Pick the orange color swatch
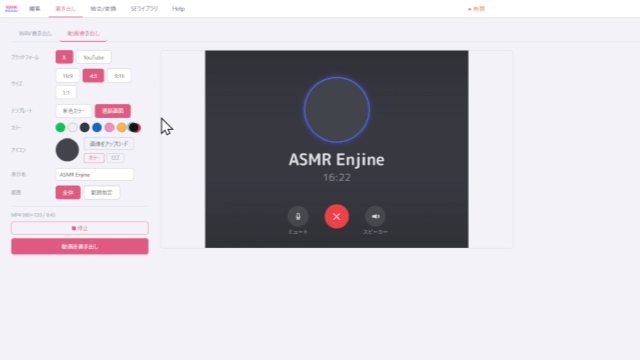Image resolution: width=640 pixels, height=360 pixels. pyautogui.click(x=122, y=128)
